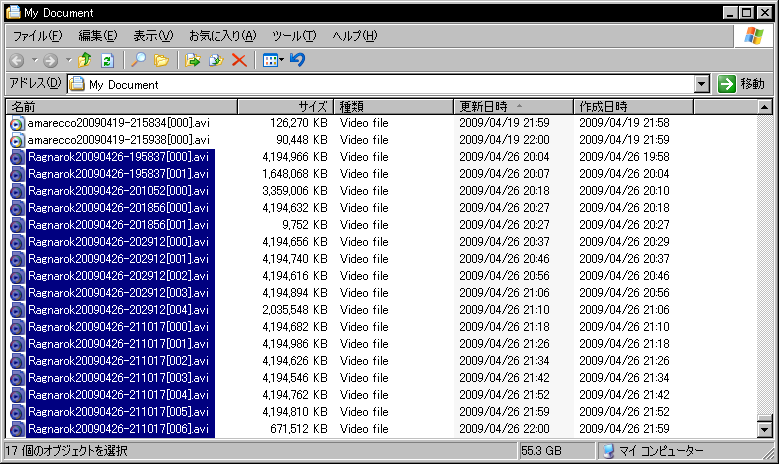Click the Move To folder icon
Image resolution: width=779 pixels, height=464 pixels.
tap(192, 61)
